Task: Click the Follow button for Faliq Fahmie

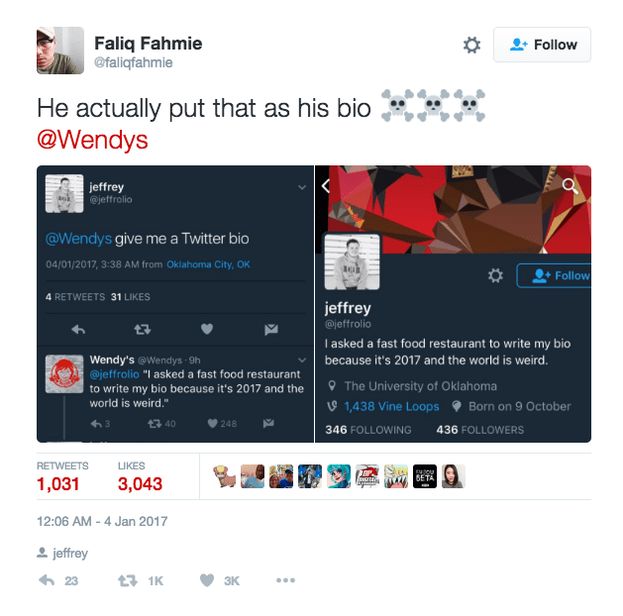Action: 542,45
